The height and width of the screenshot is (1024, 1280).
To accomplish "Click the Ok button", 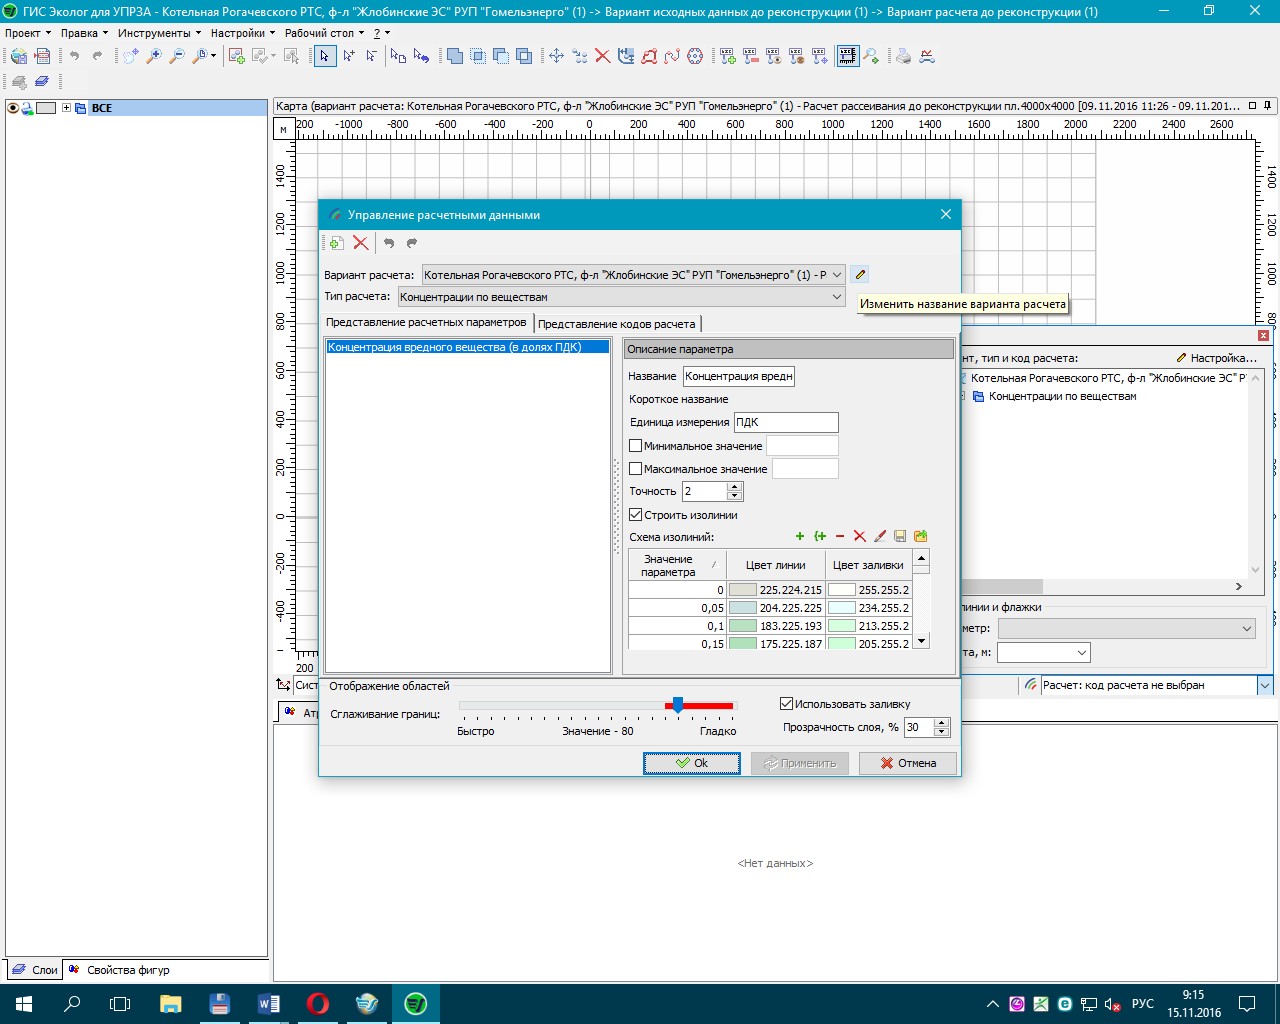I will pos(691,763).
